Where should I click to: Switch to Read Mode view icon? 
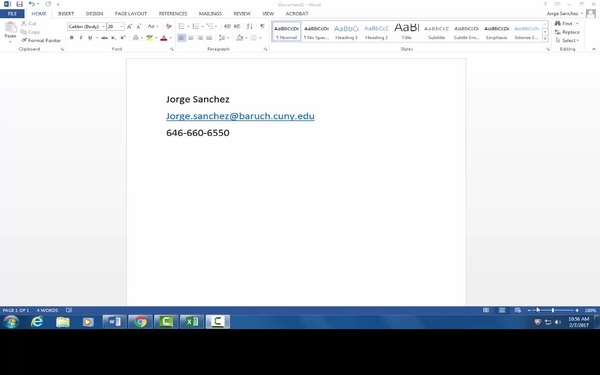point(486,310)
